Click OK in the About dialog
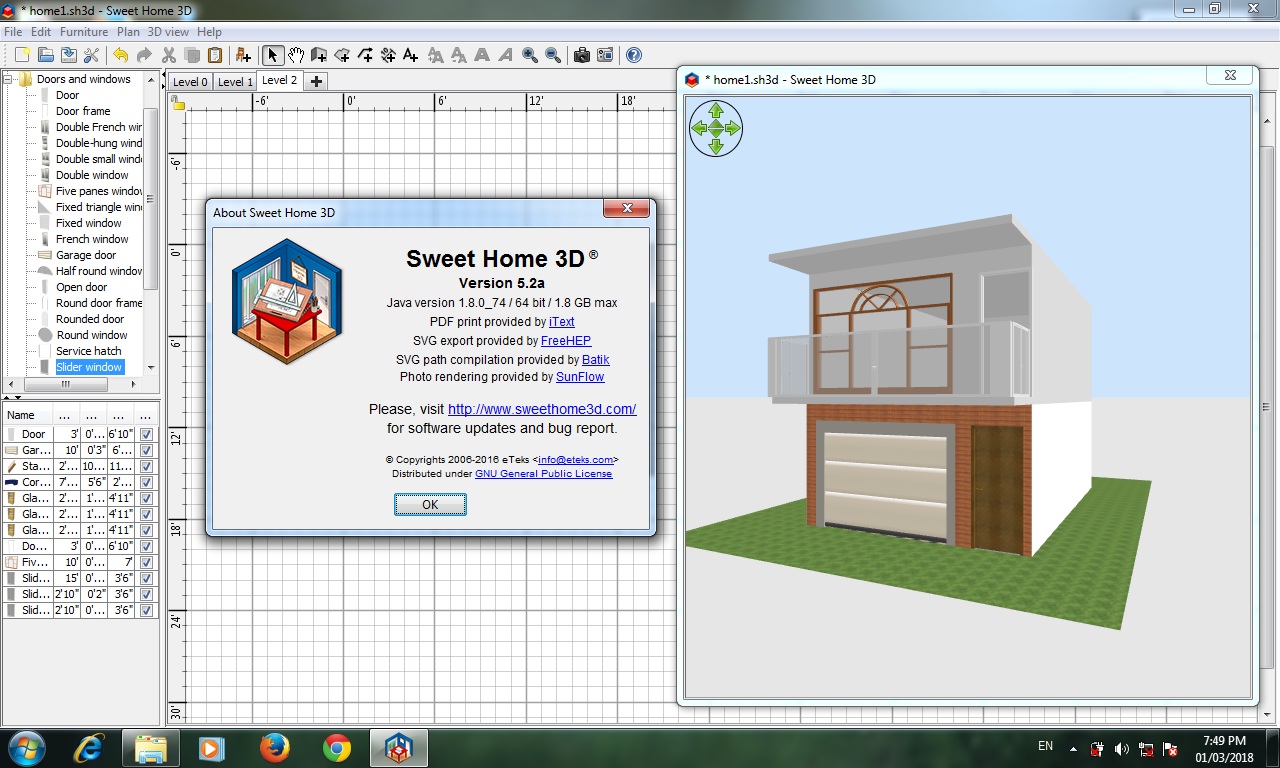Image resolution: width=1280 pixels, height=768 pixels. [x=430, y=504]
